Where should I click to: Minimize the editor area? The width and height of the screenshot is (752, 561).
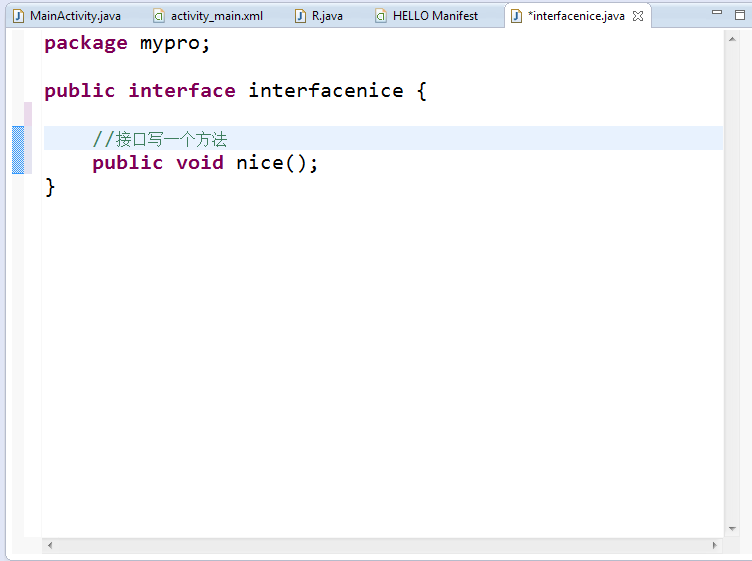tap(717, 12)
